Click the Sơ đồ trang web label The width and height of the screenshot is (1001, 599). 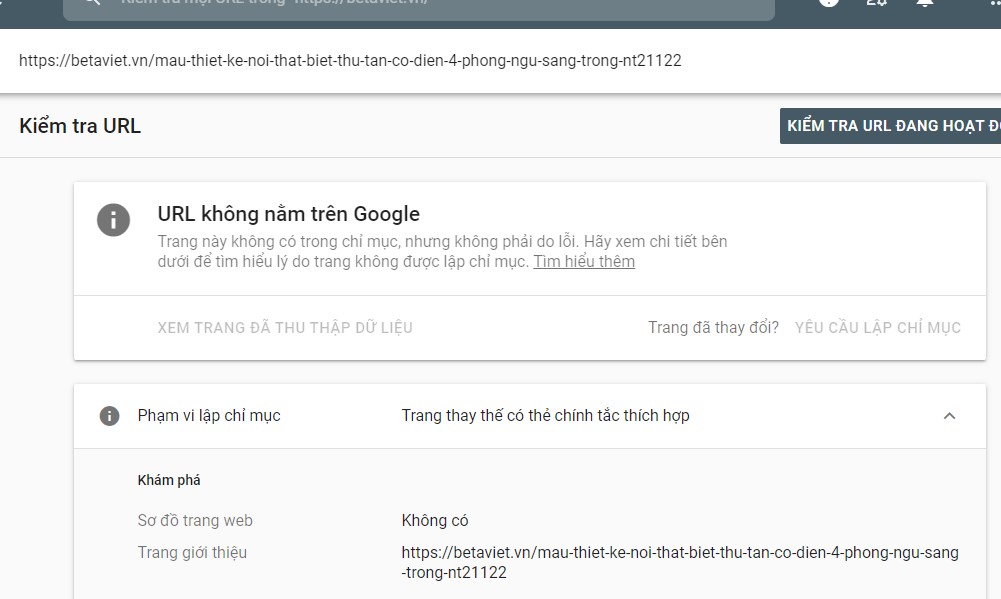point(195,520)
